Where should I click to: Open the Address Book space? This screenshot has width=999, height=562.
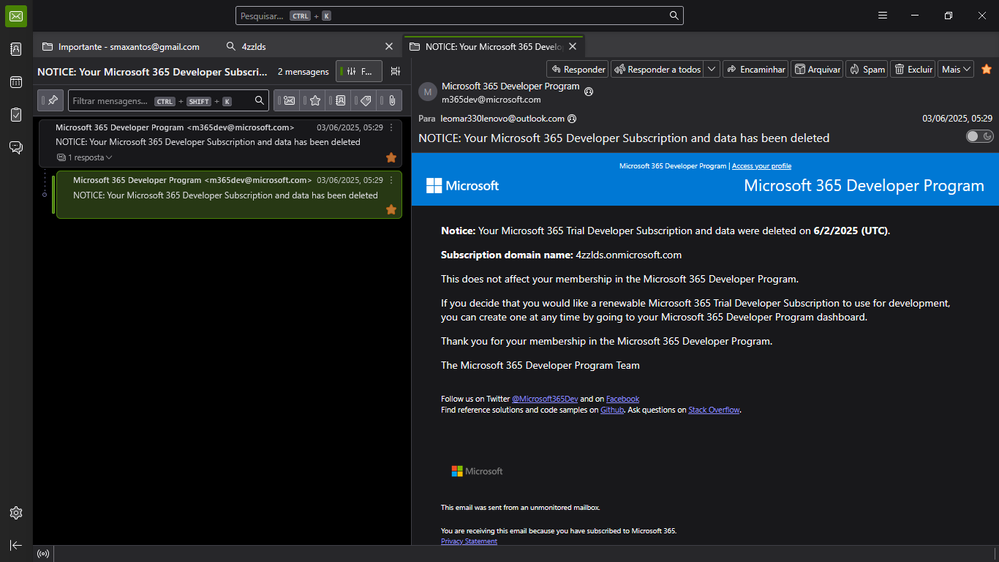pyautogui.click(x=16, y=49)
